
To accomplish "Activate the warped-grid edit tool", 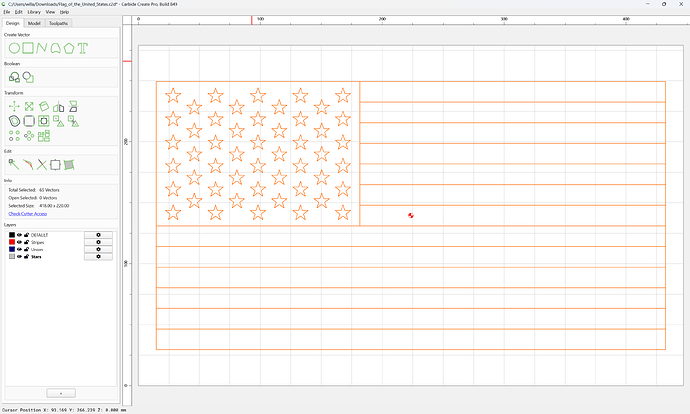I will click(69, 165).
